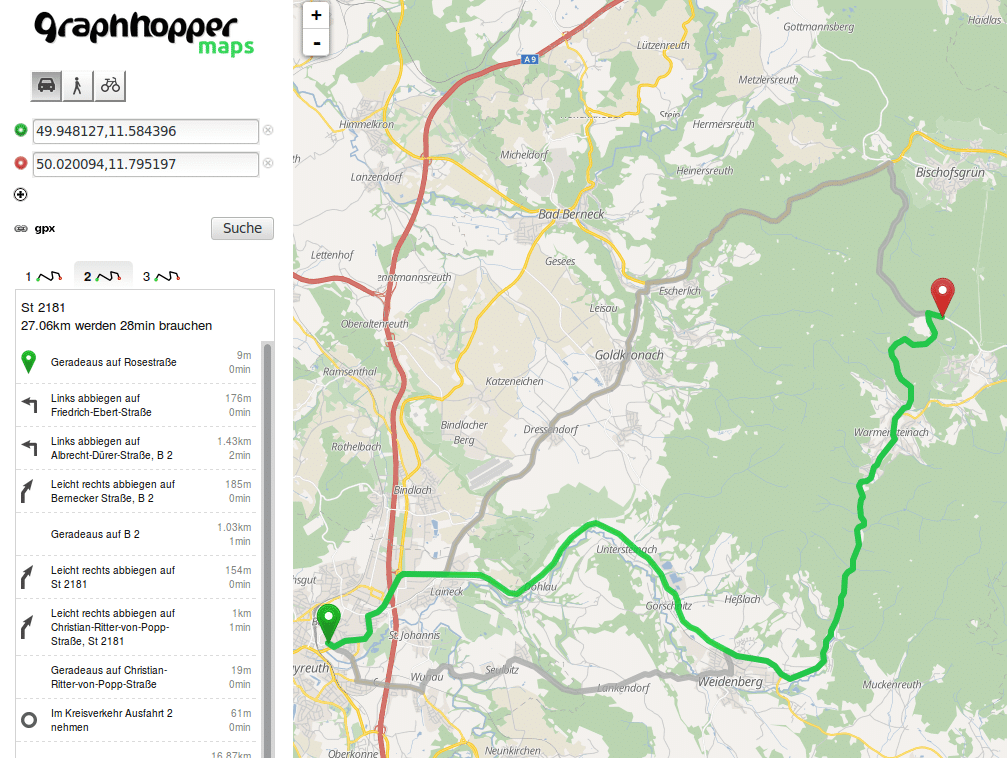Click the permalink chain icon

click(x=21, y=229)
